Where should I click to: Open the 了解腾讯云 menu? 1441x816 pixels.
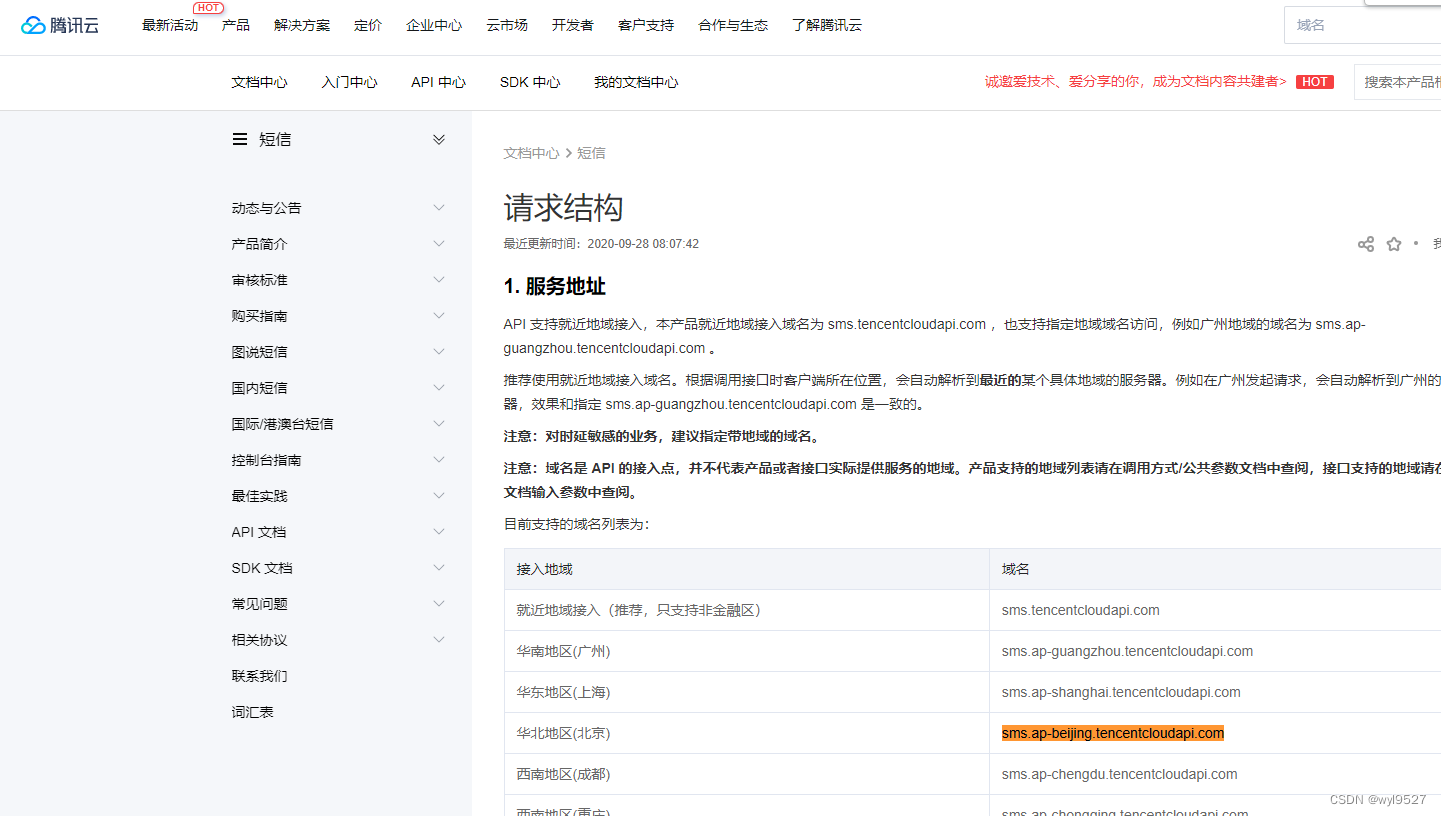(x=827, y=25)
